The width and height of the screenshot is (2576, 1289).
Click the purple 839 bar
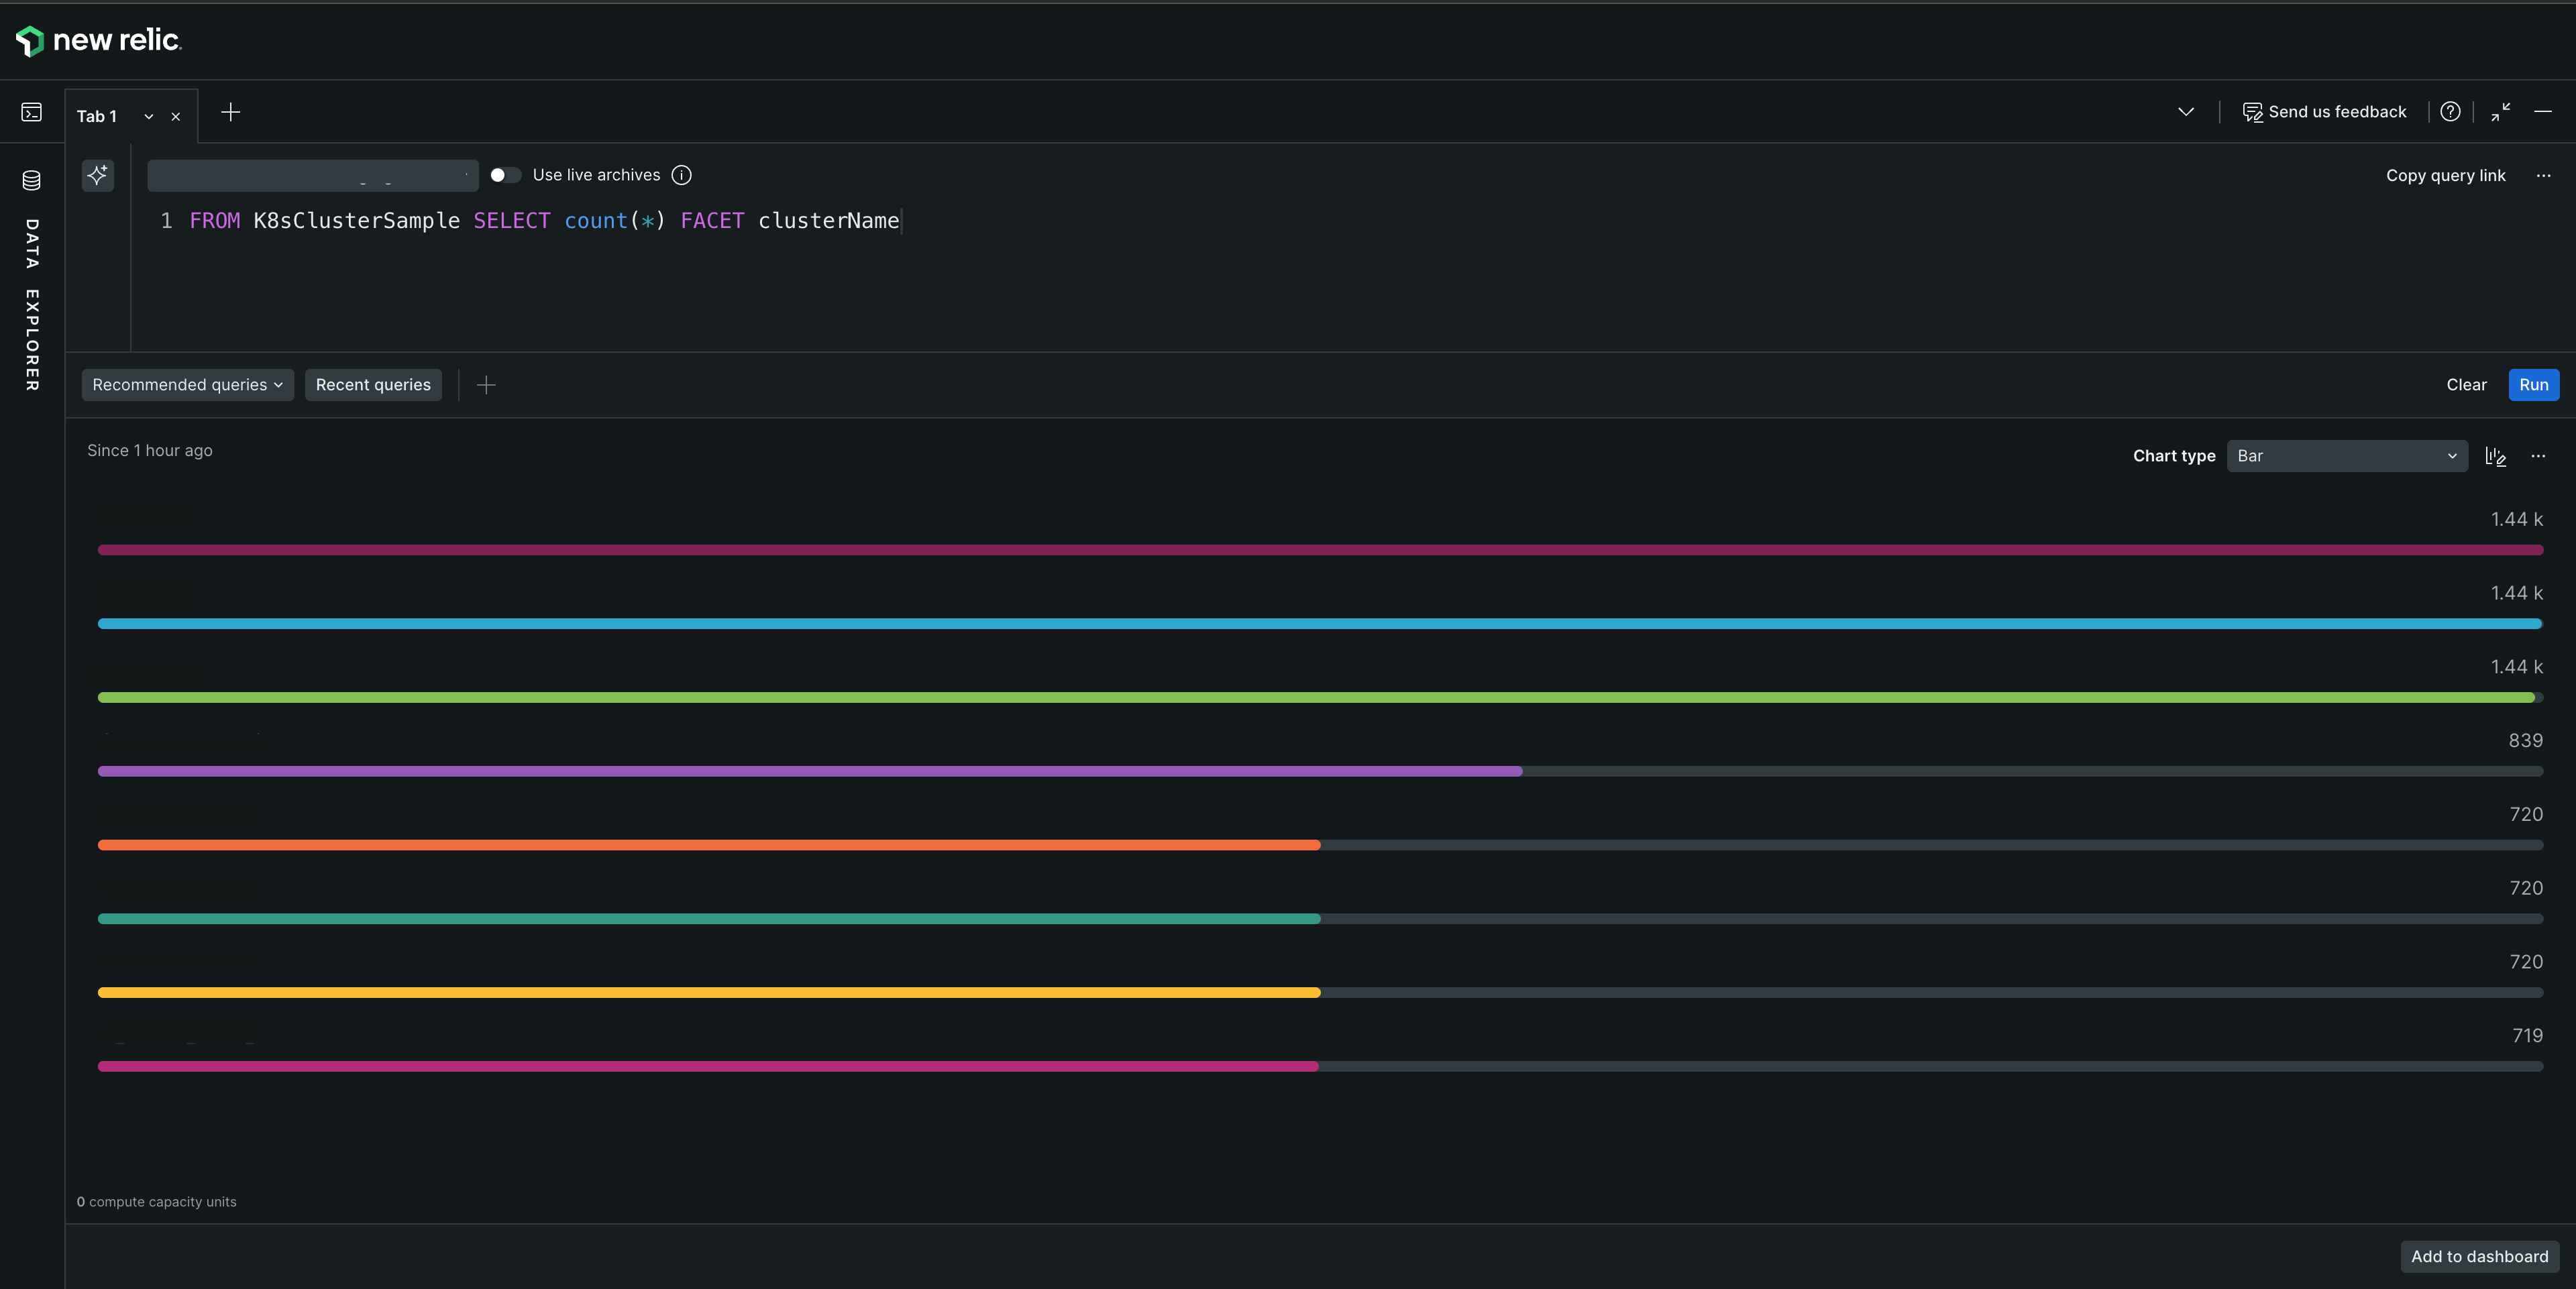pyautogui.click(x=809, y=771)
